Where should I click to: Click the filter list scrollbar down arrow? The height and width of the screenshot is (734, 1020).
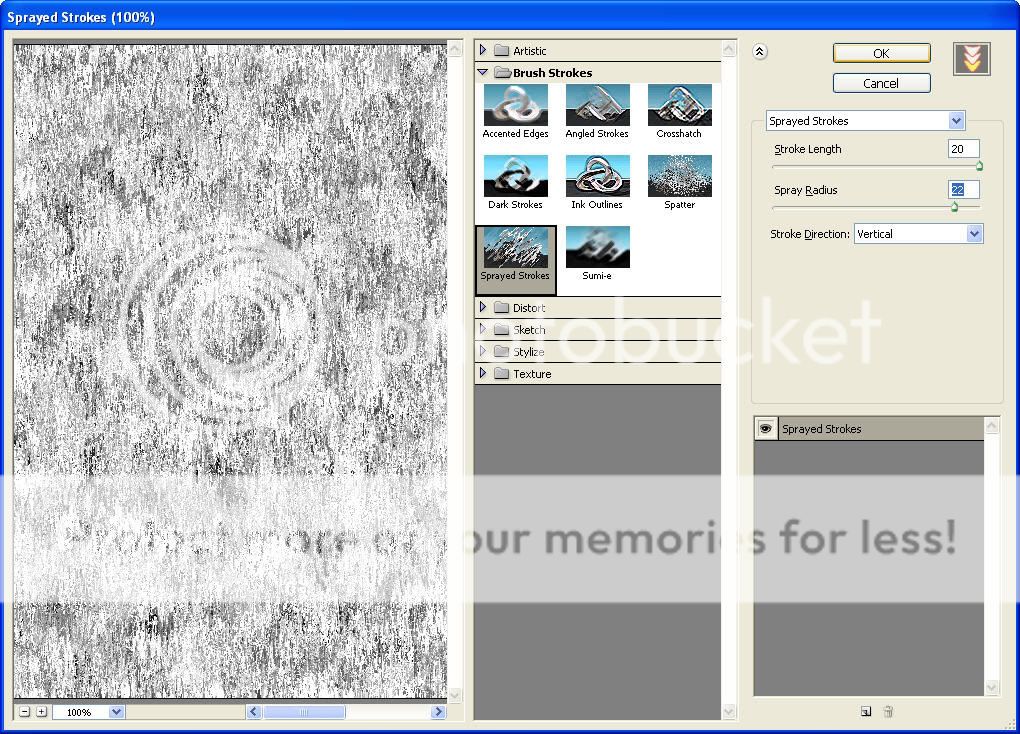point(729,712)
